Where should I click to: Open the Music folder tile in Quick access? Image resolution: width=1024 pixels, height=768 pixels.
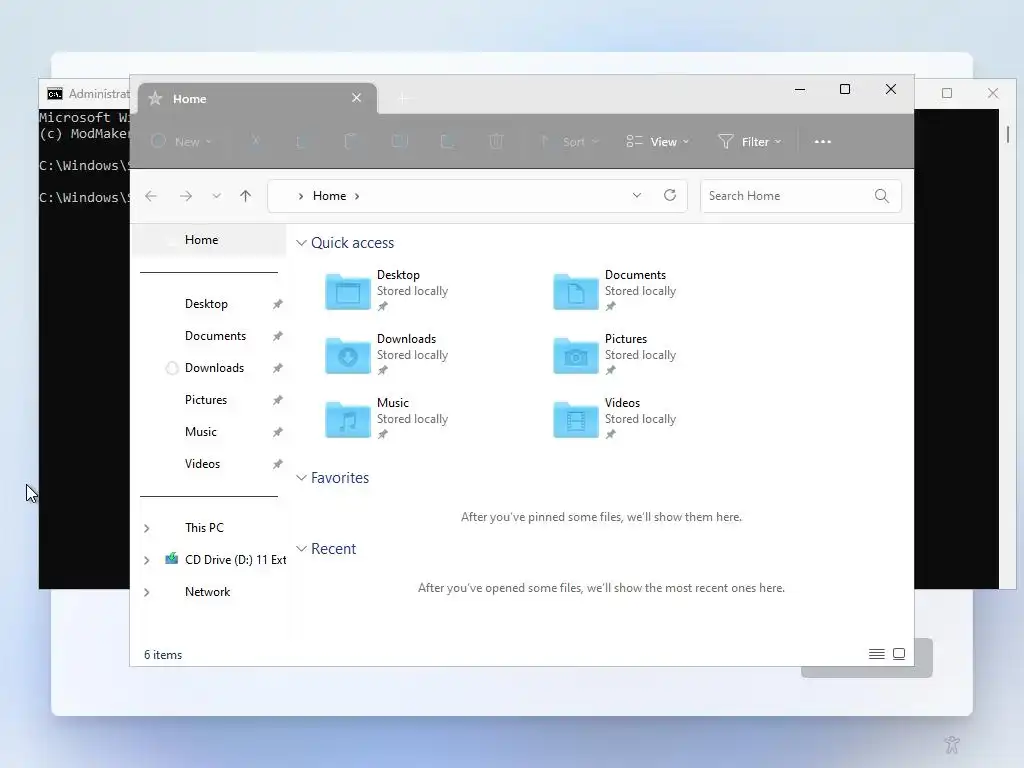(x=387, y=419)
